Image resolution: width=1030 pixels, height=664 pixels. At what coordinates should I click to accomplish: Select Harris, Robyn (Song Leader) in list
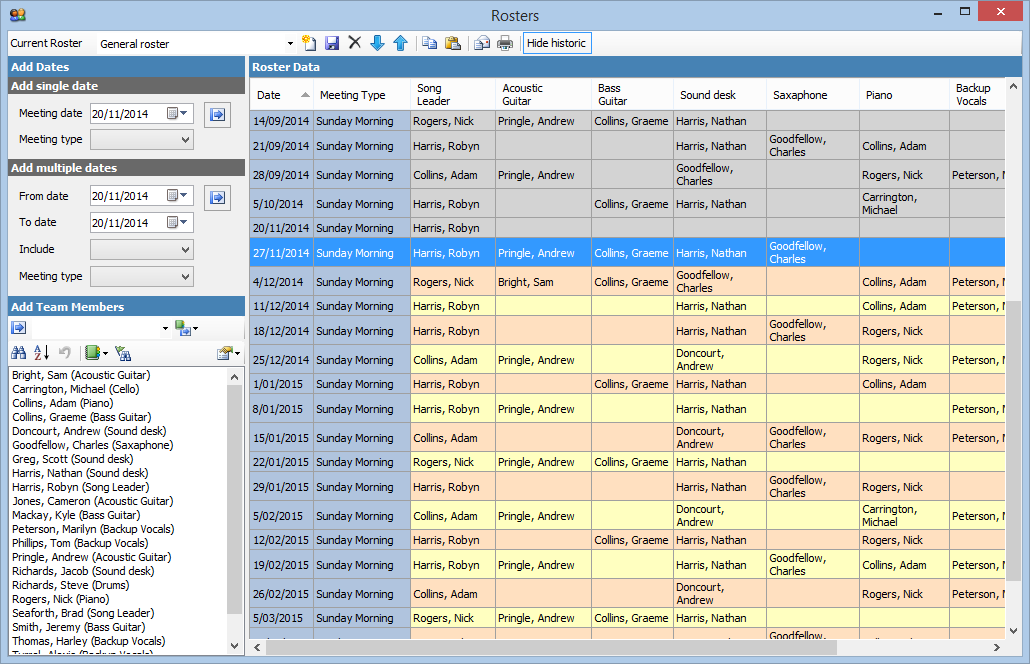(80, 487)
